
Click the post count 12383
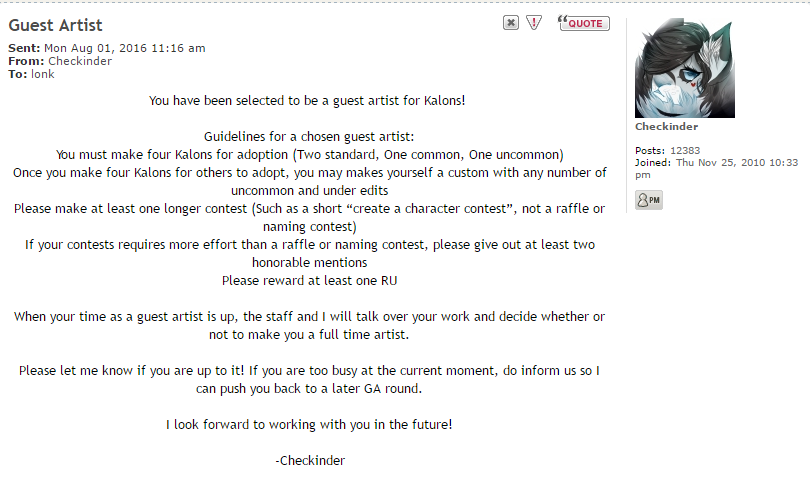(685, 150)
